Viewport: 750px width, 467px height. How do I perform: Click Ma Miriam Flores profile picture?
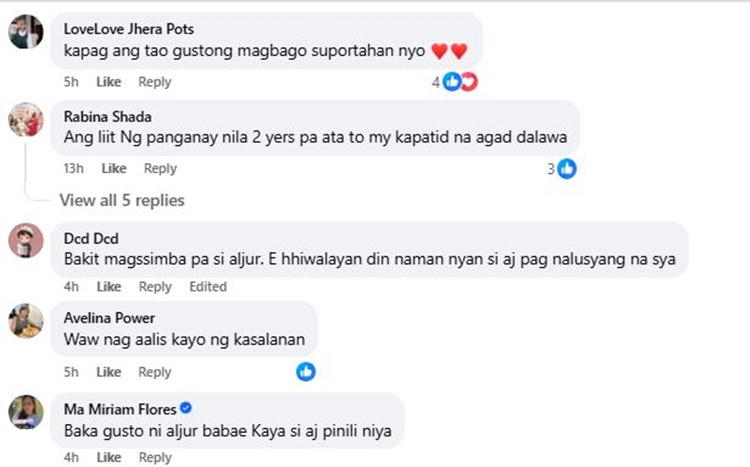pos(25,412)
